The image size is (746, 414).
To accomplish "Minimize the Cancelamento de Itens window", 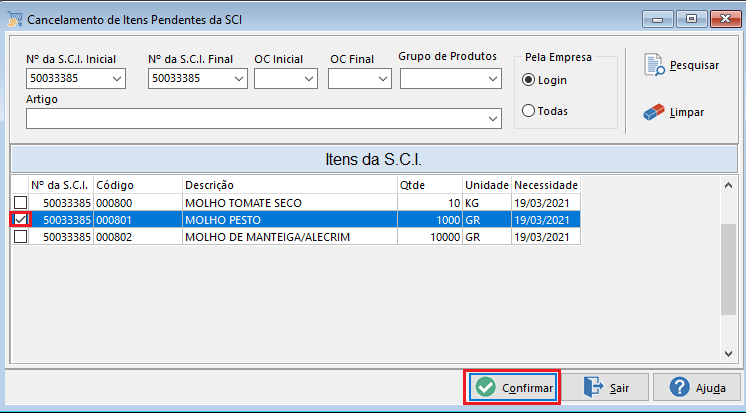I will tap(658, 19).
